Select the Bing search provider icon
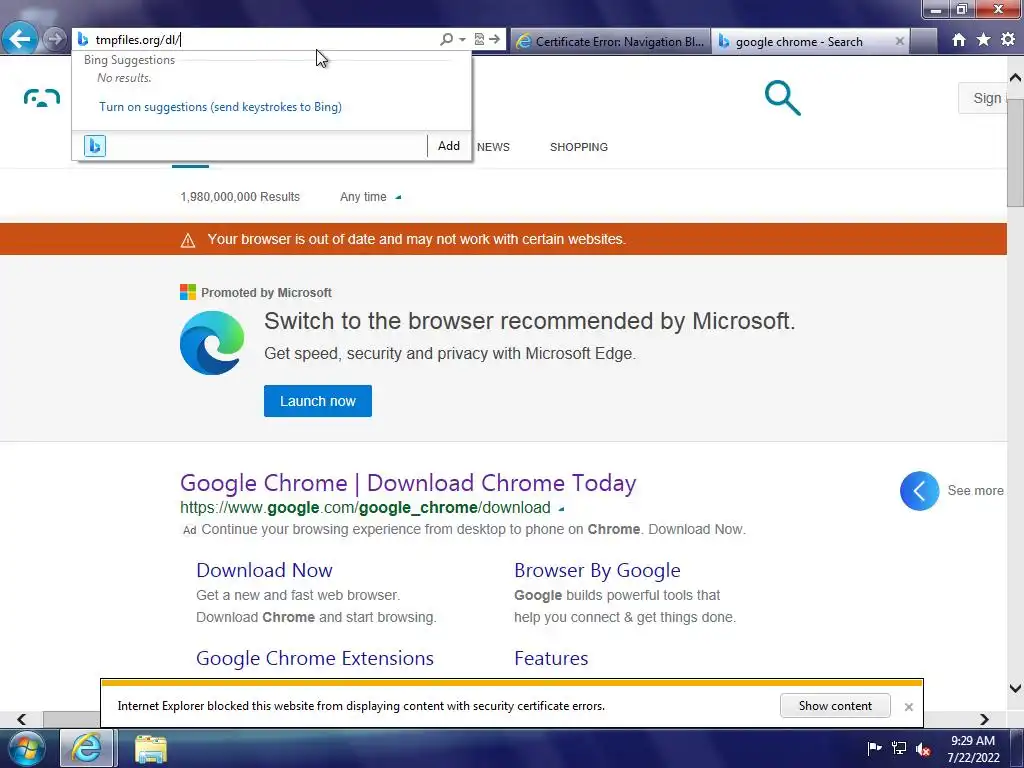This screenshot has height=768, width=1024. [95, 146]
